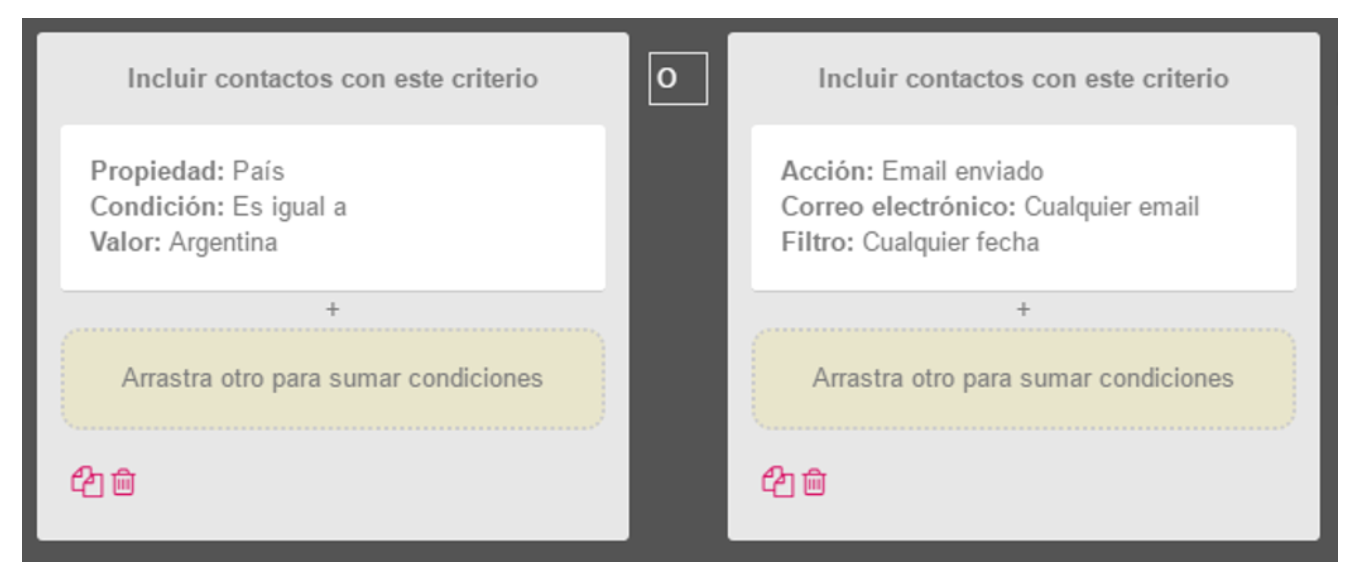Click right Arrastra otro para sumar condiciones zone
The width and height of the screenshot is (1352, 582).
point(1024,379)
